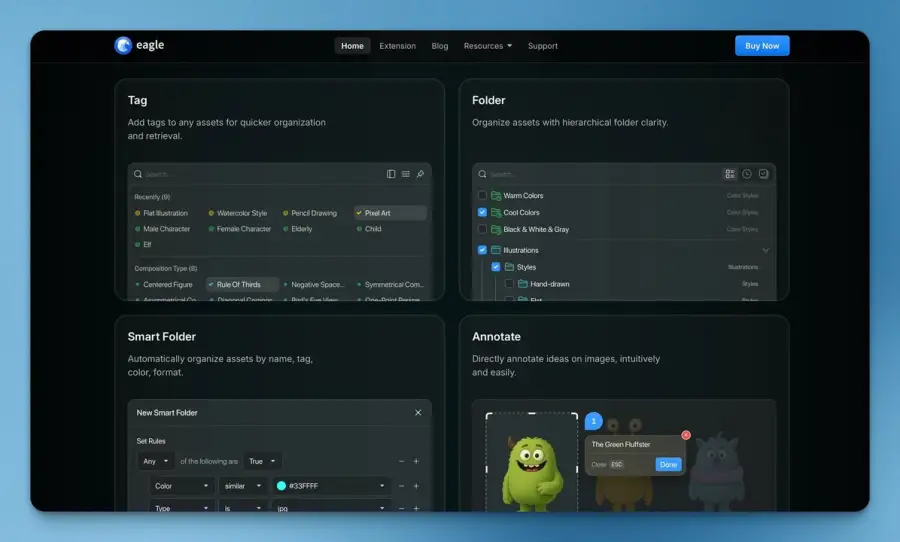
Task: Click the Illustrations folder icon
Action: [496, 250]
